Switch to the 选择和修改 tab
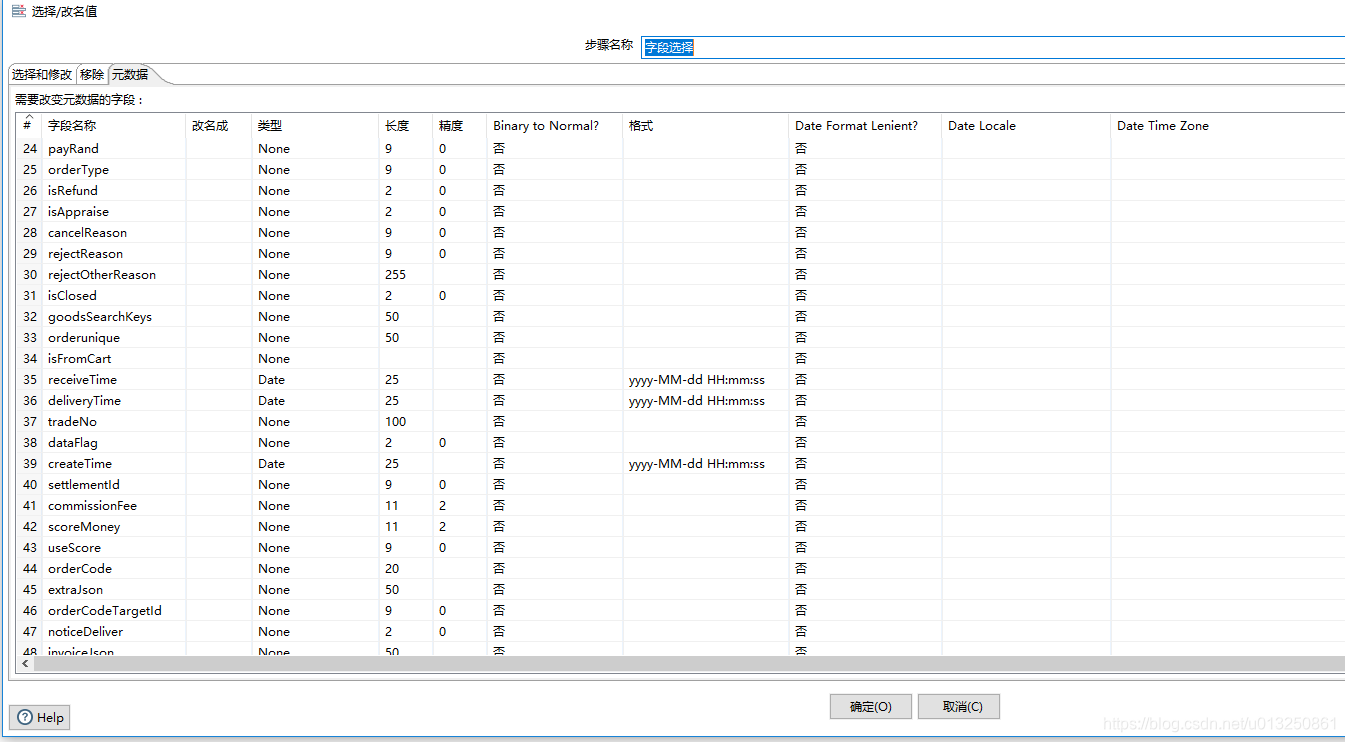 [x=42, y=74]
